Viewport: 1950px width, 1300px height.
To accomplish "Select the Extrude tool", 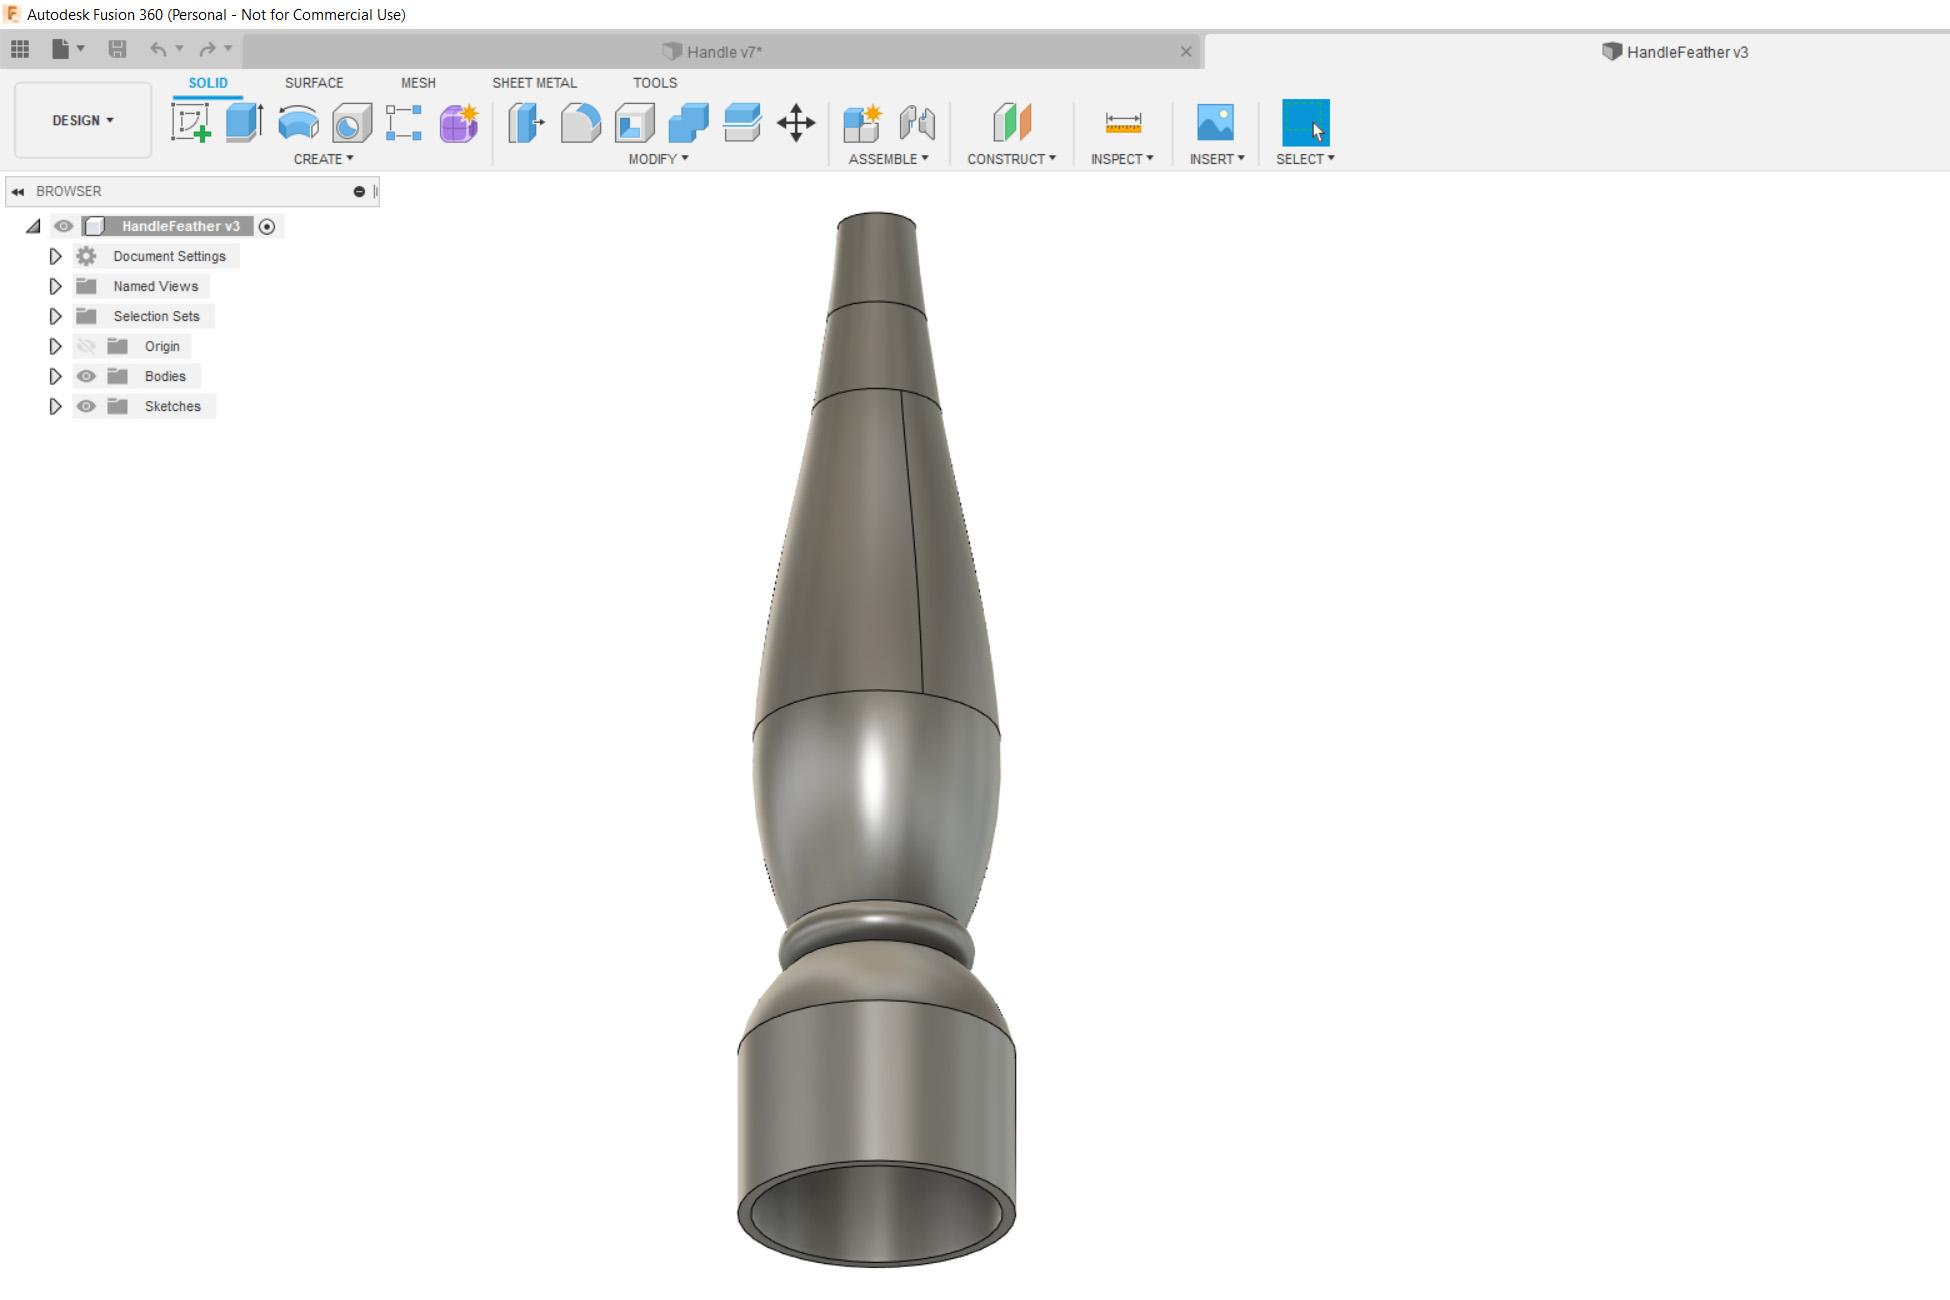I will click(244, 123).
